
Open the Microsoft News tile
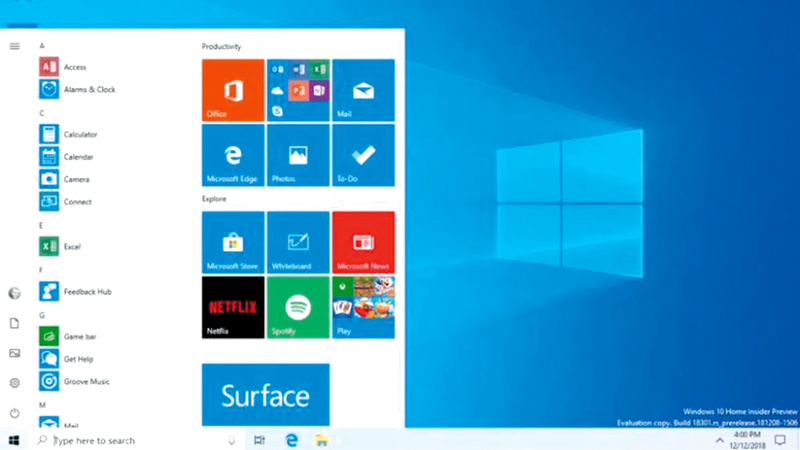click(363, 242)
